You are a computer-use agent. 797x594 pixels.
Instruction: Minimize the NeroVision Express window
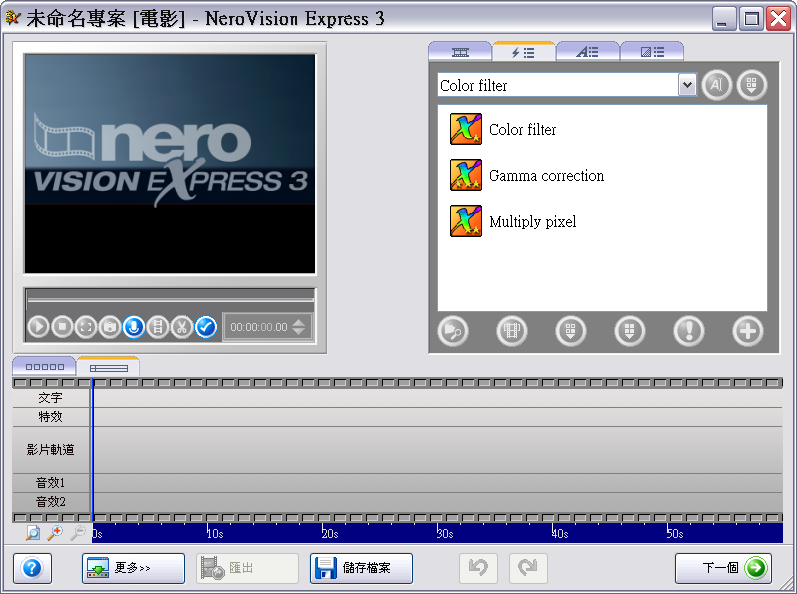(x=723, y=19)
